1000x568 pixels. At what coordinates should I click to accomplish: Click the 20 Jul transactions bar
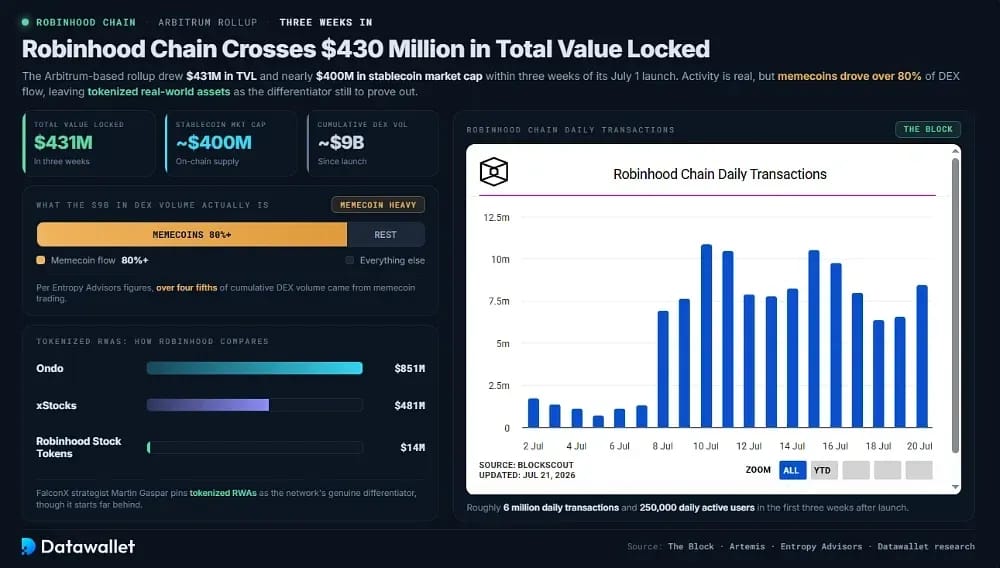pos(922,356)
